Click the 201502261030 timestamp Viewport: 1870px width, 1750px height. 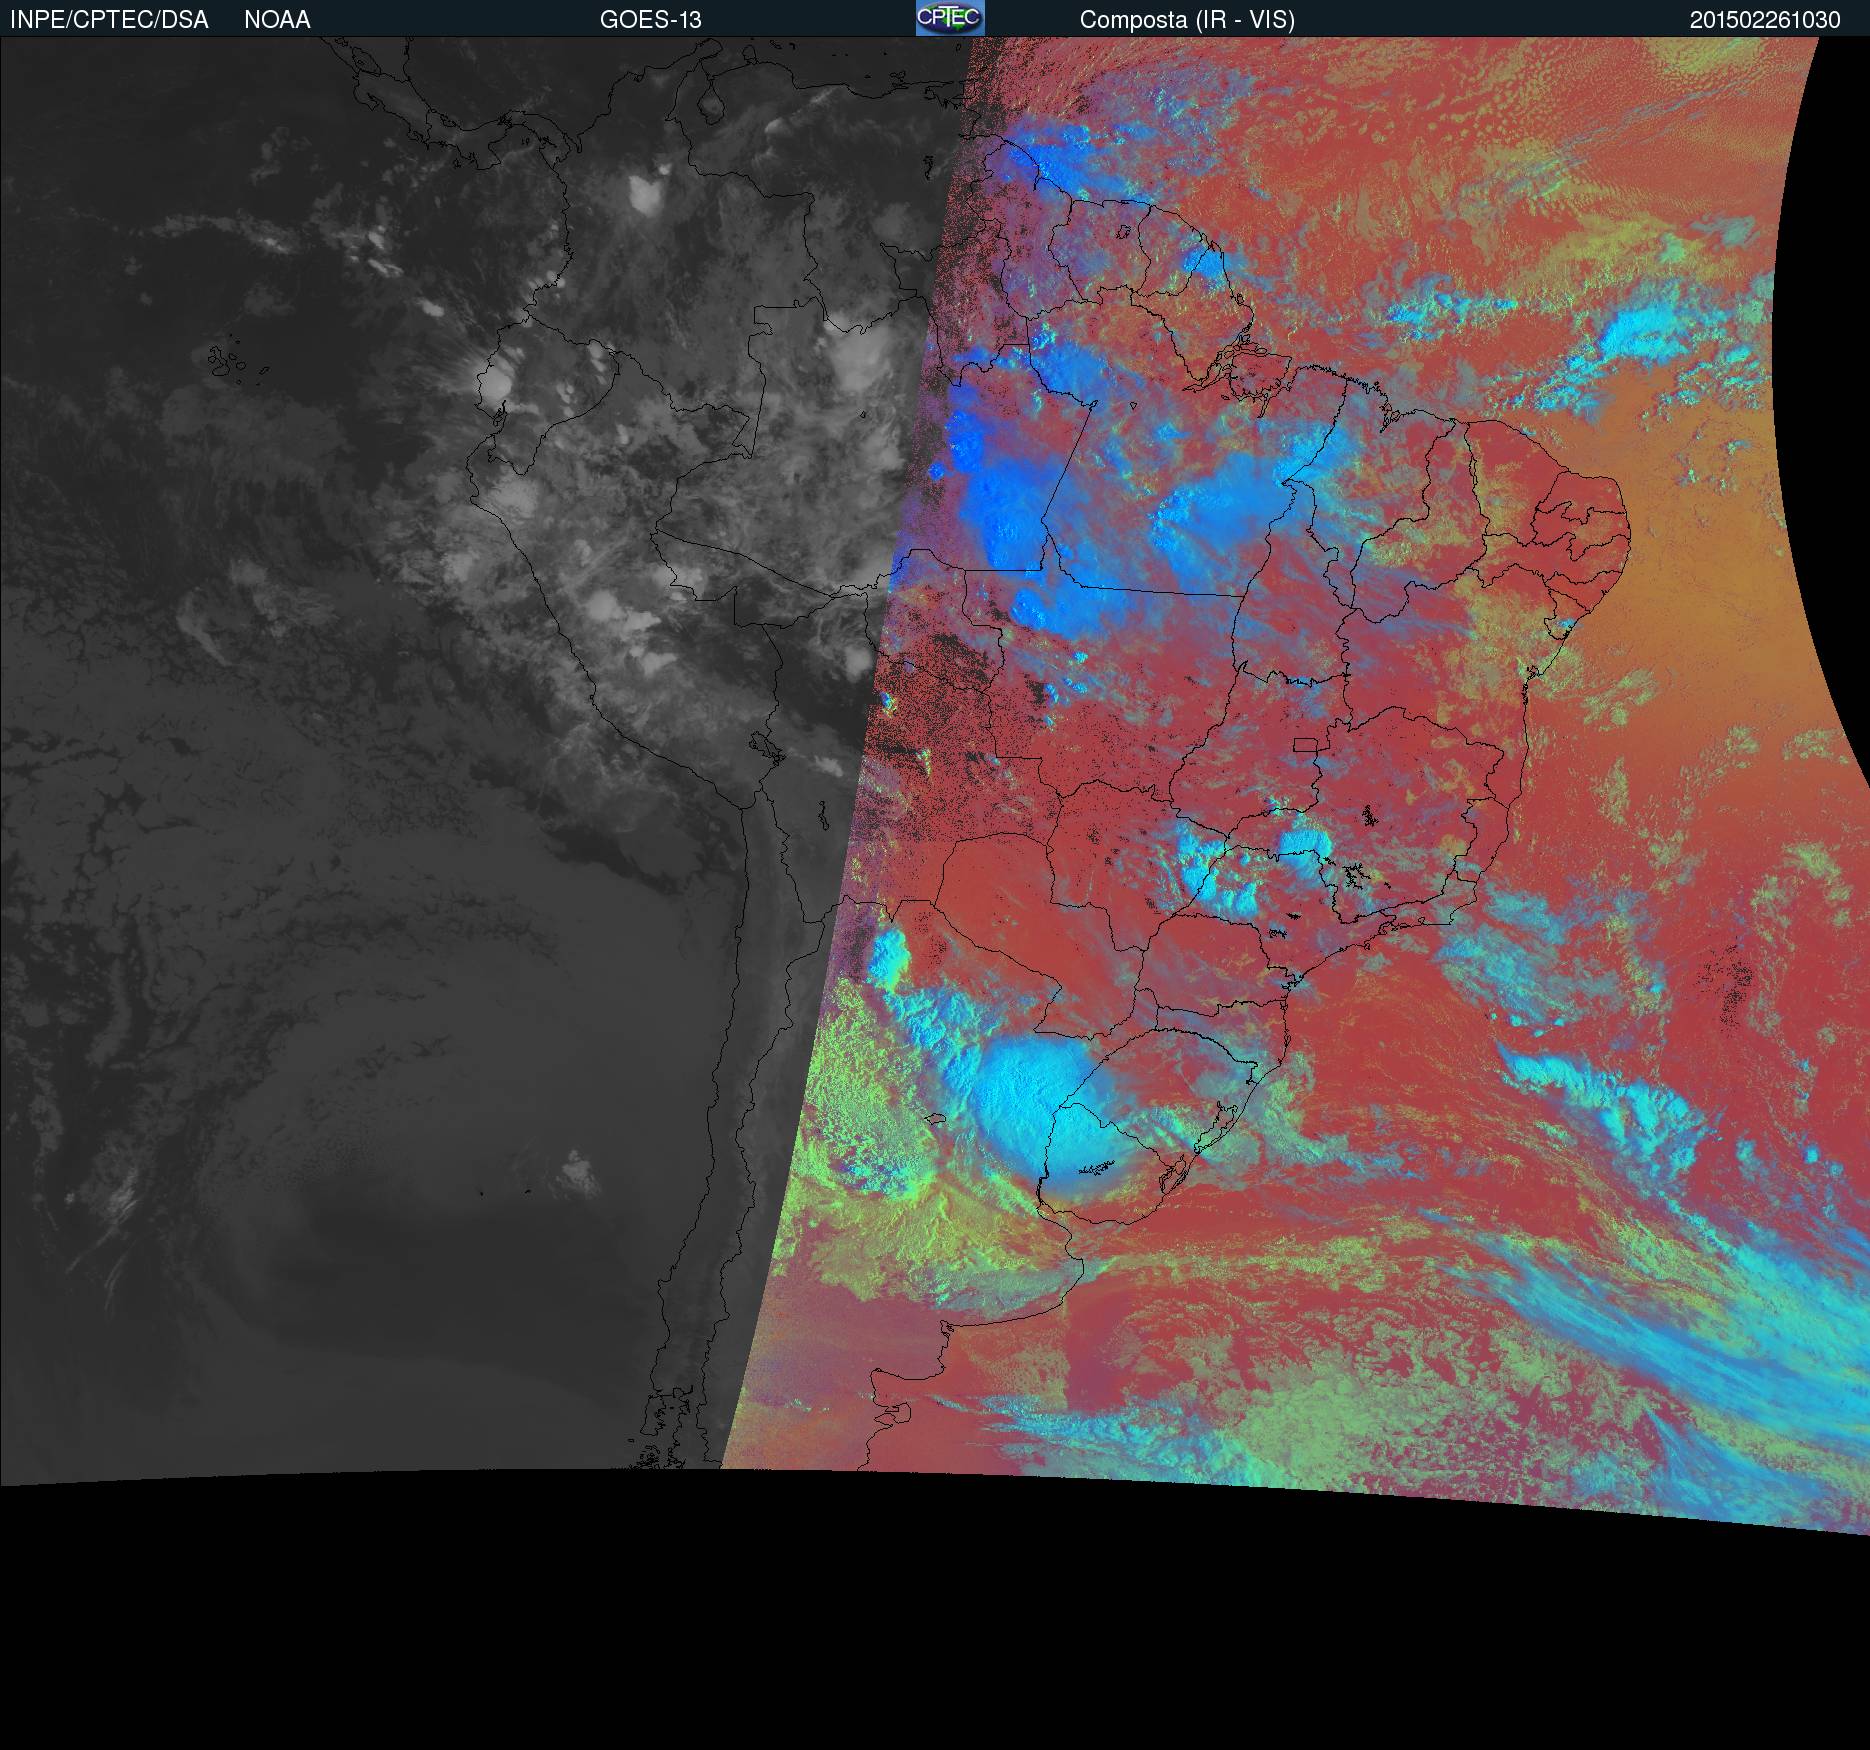coord(1765,20)
